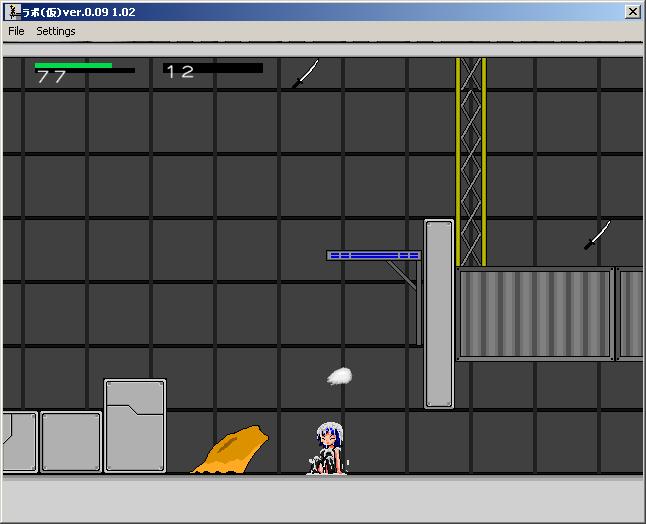Click the white puff cloud sprite
Viewport: 646px width, 524px height.
point(340,376)
